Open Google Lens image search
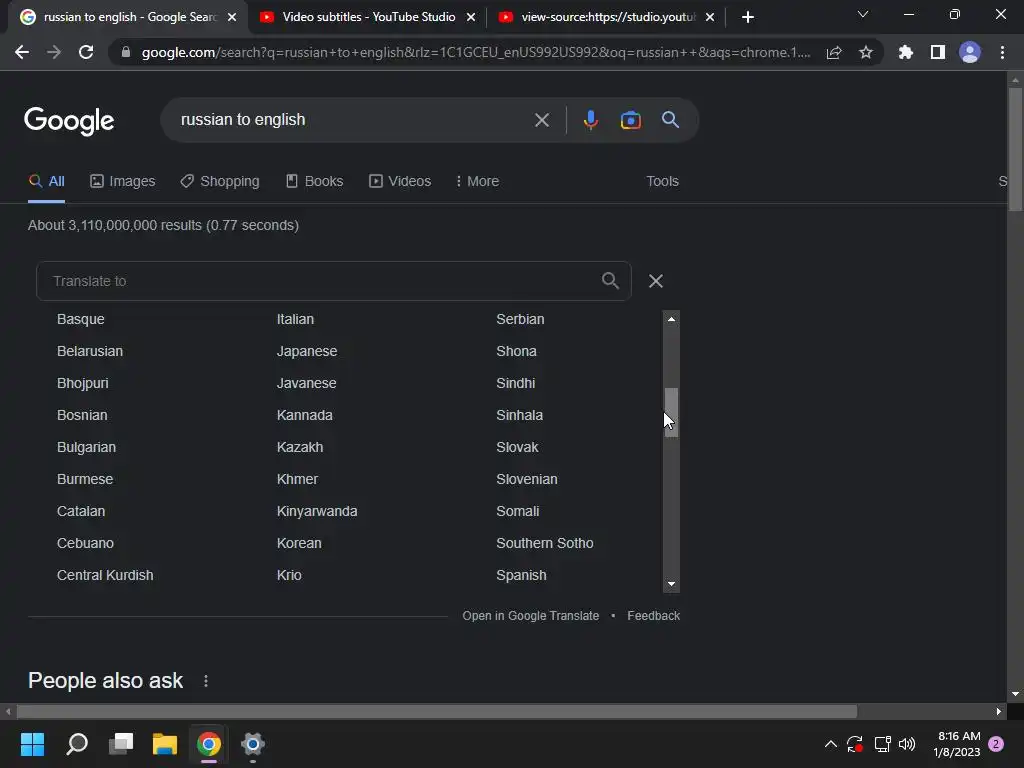The image size is (1024, 768). [631, 120]
